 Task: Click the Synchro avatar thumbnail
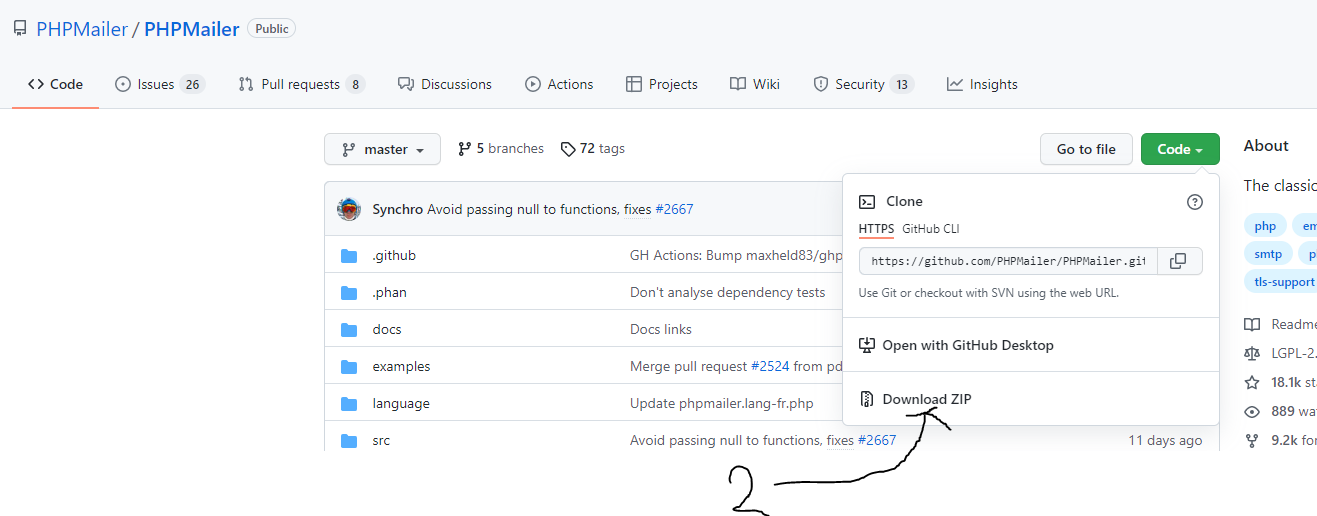click(349, 209)
